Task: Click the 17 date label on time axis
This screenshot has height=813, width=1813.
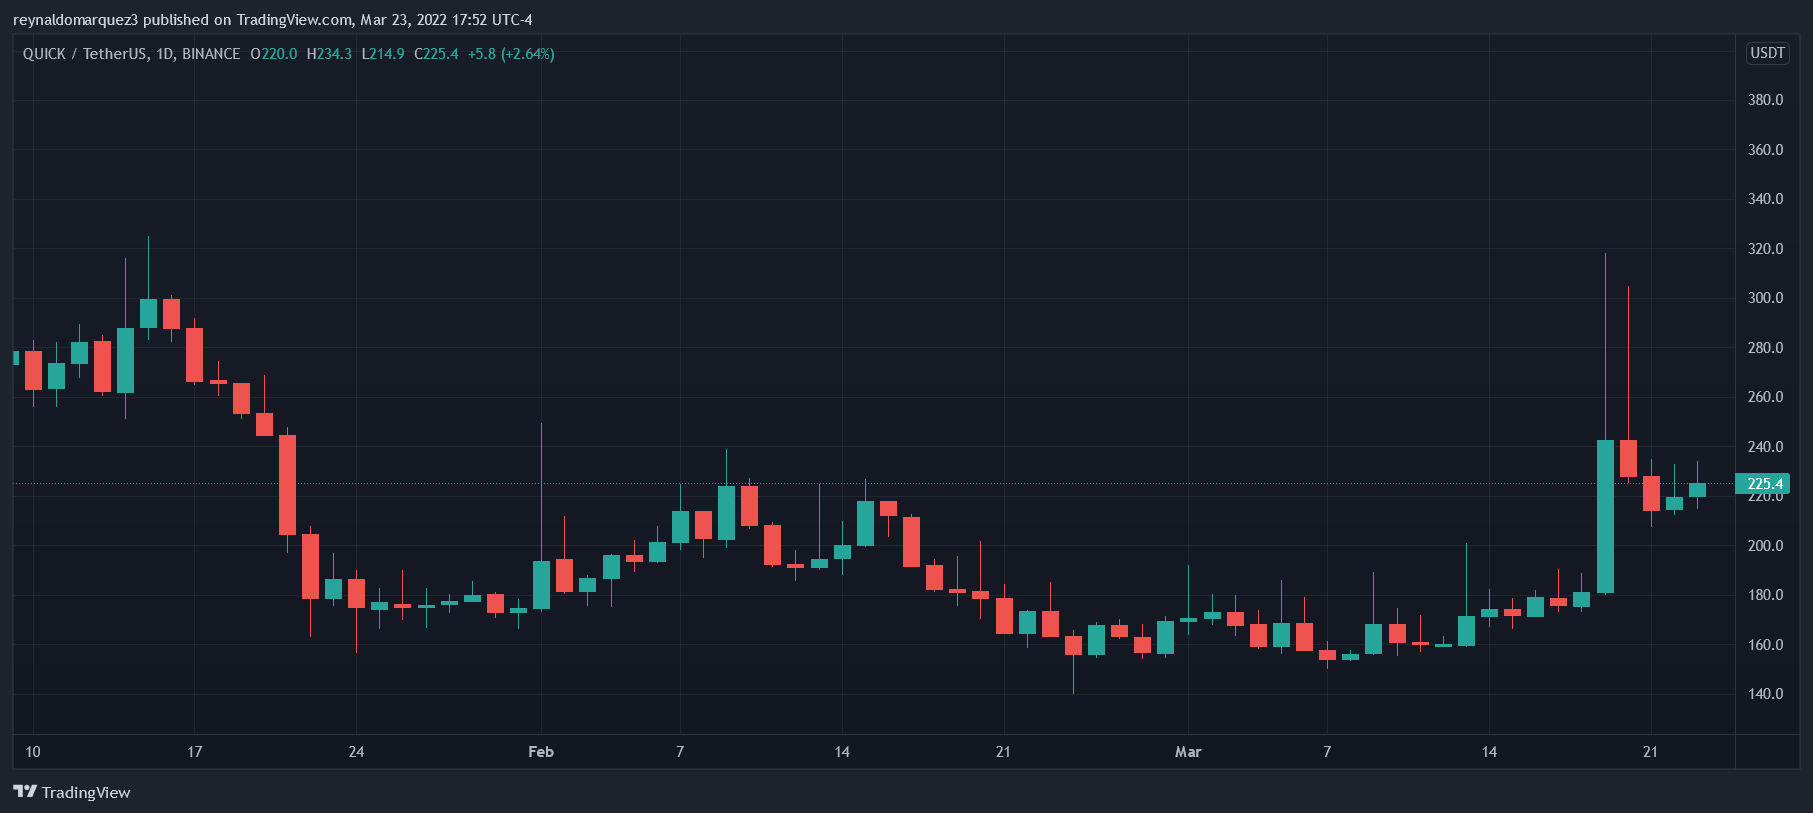Action: coord(195,752)
